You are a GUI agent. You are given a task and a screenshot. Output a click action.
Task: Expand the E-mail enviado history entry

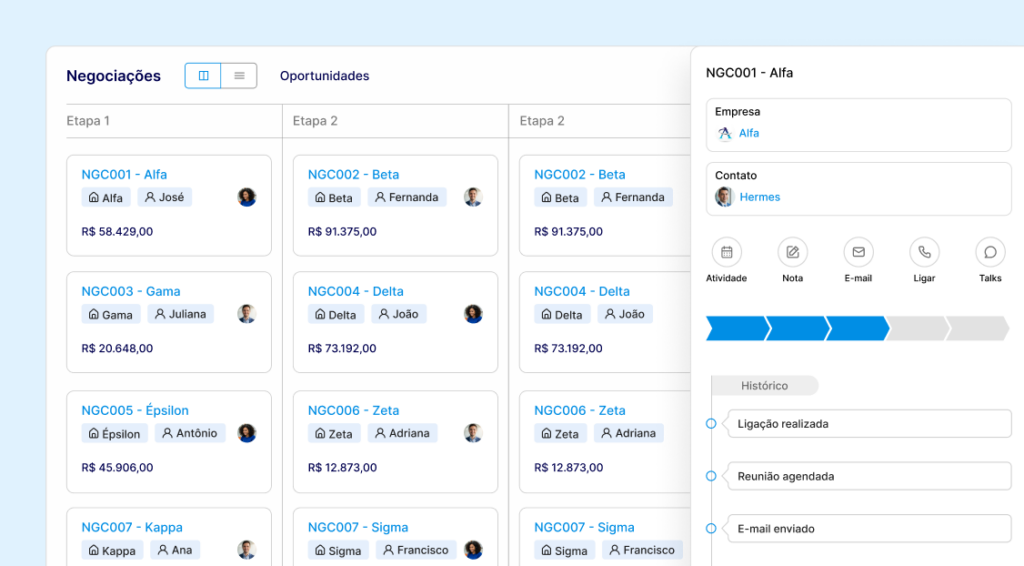[867, 529]
